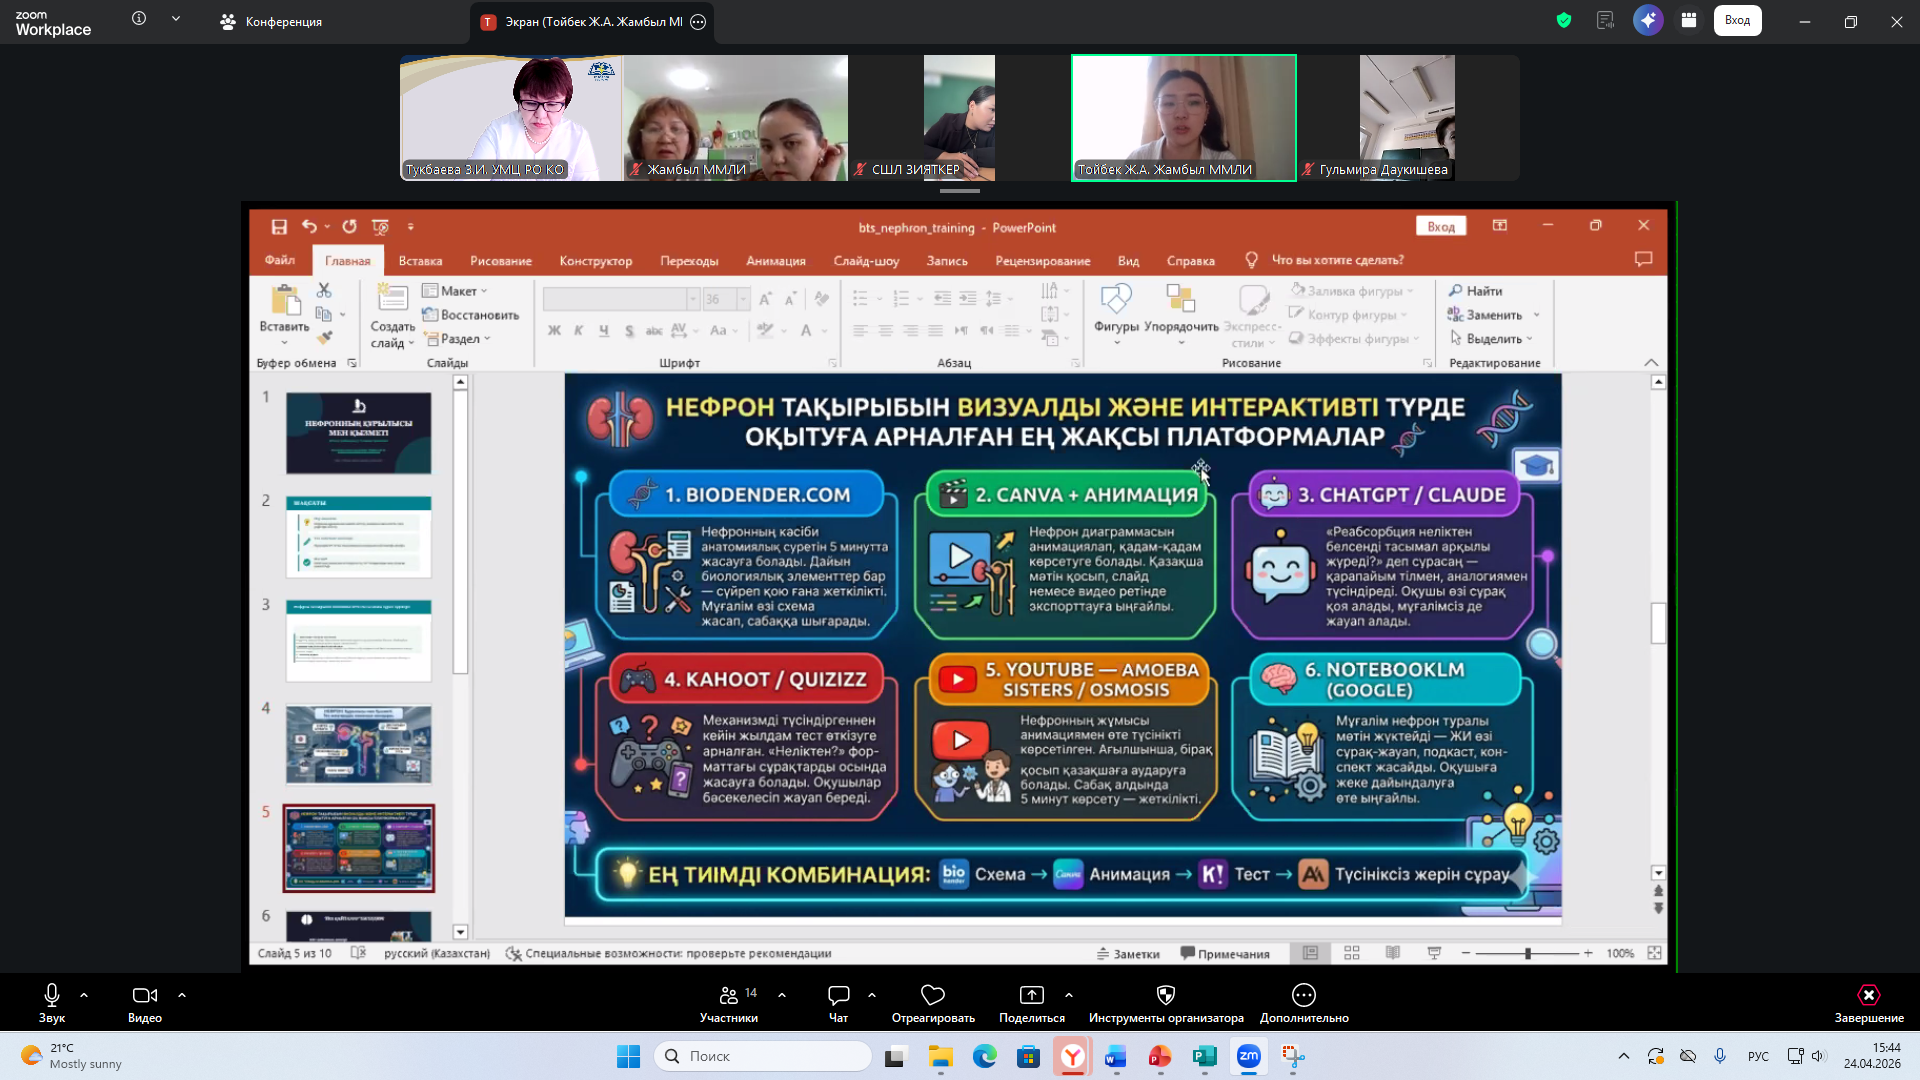
Task: Switch to Conference tab at top
Action: 271,21
